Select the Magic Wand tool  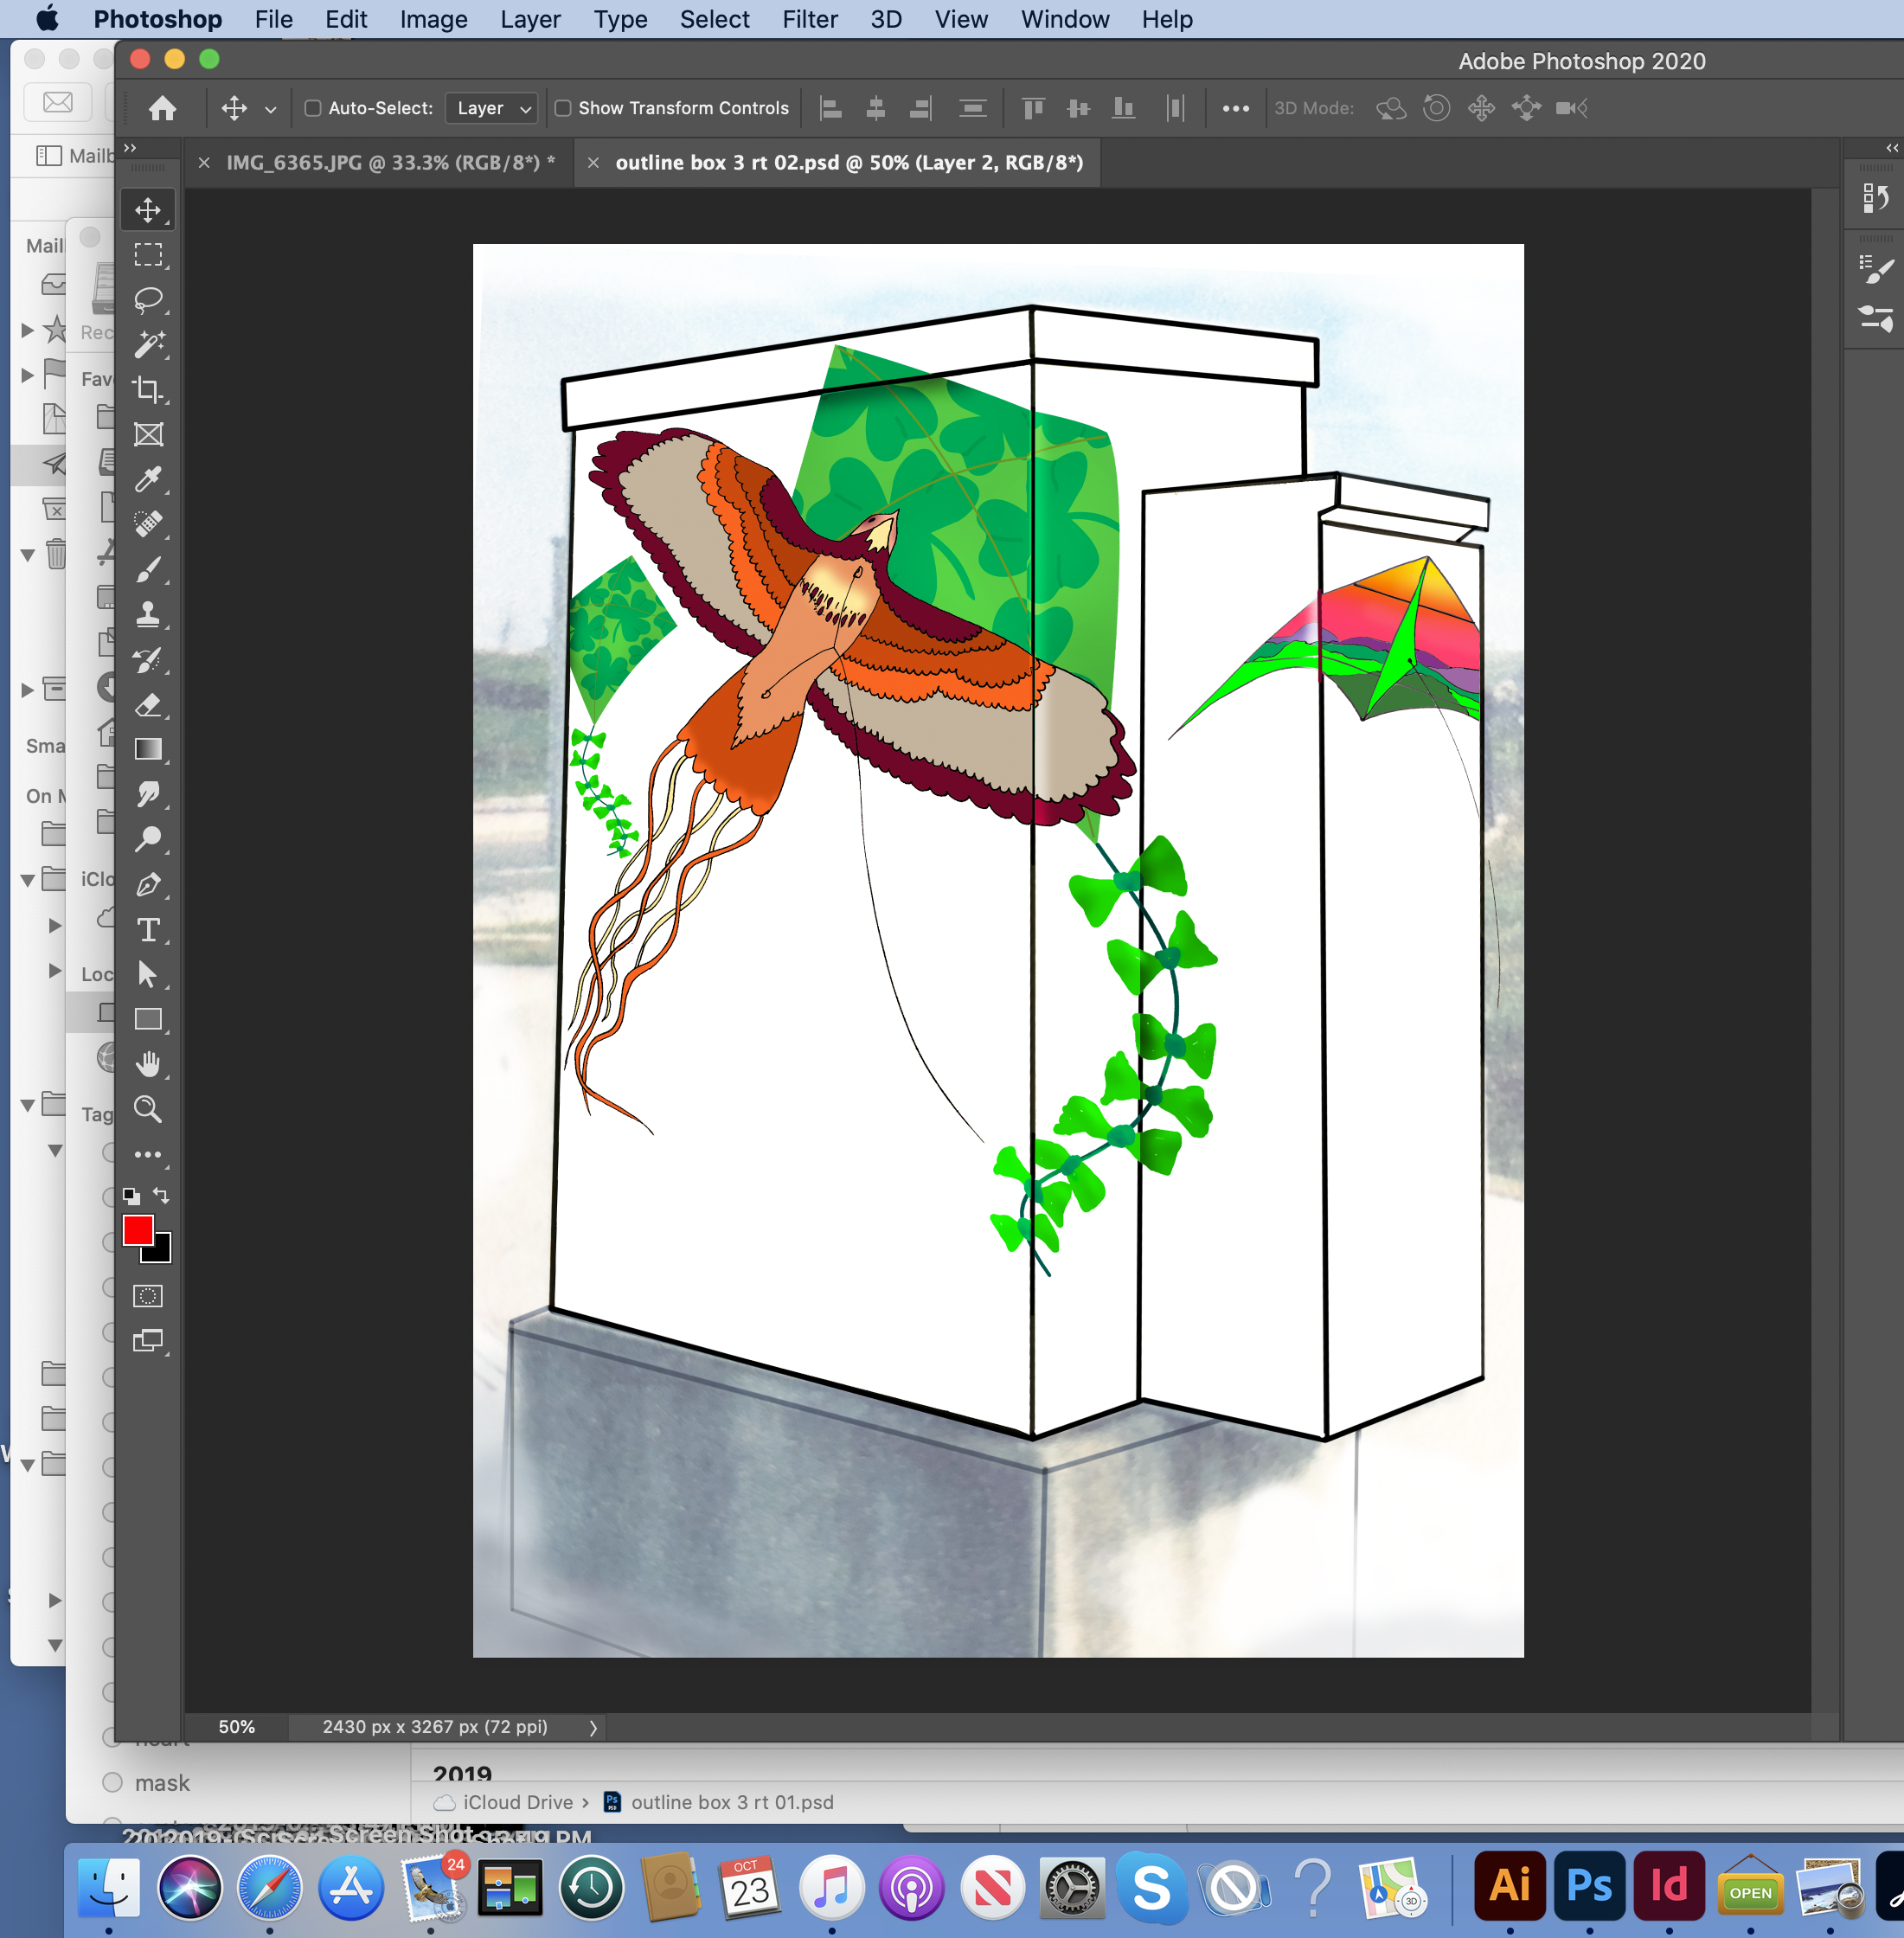pyautogui.click(x=148, y=344)
